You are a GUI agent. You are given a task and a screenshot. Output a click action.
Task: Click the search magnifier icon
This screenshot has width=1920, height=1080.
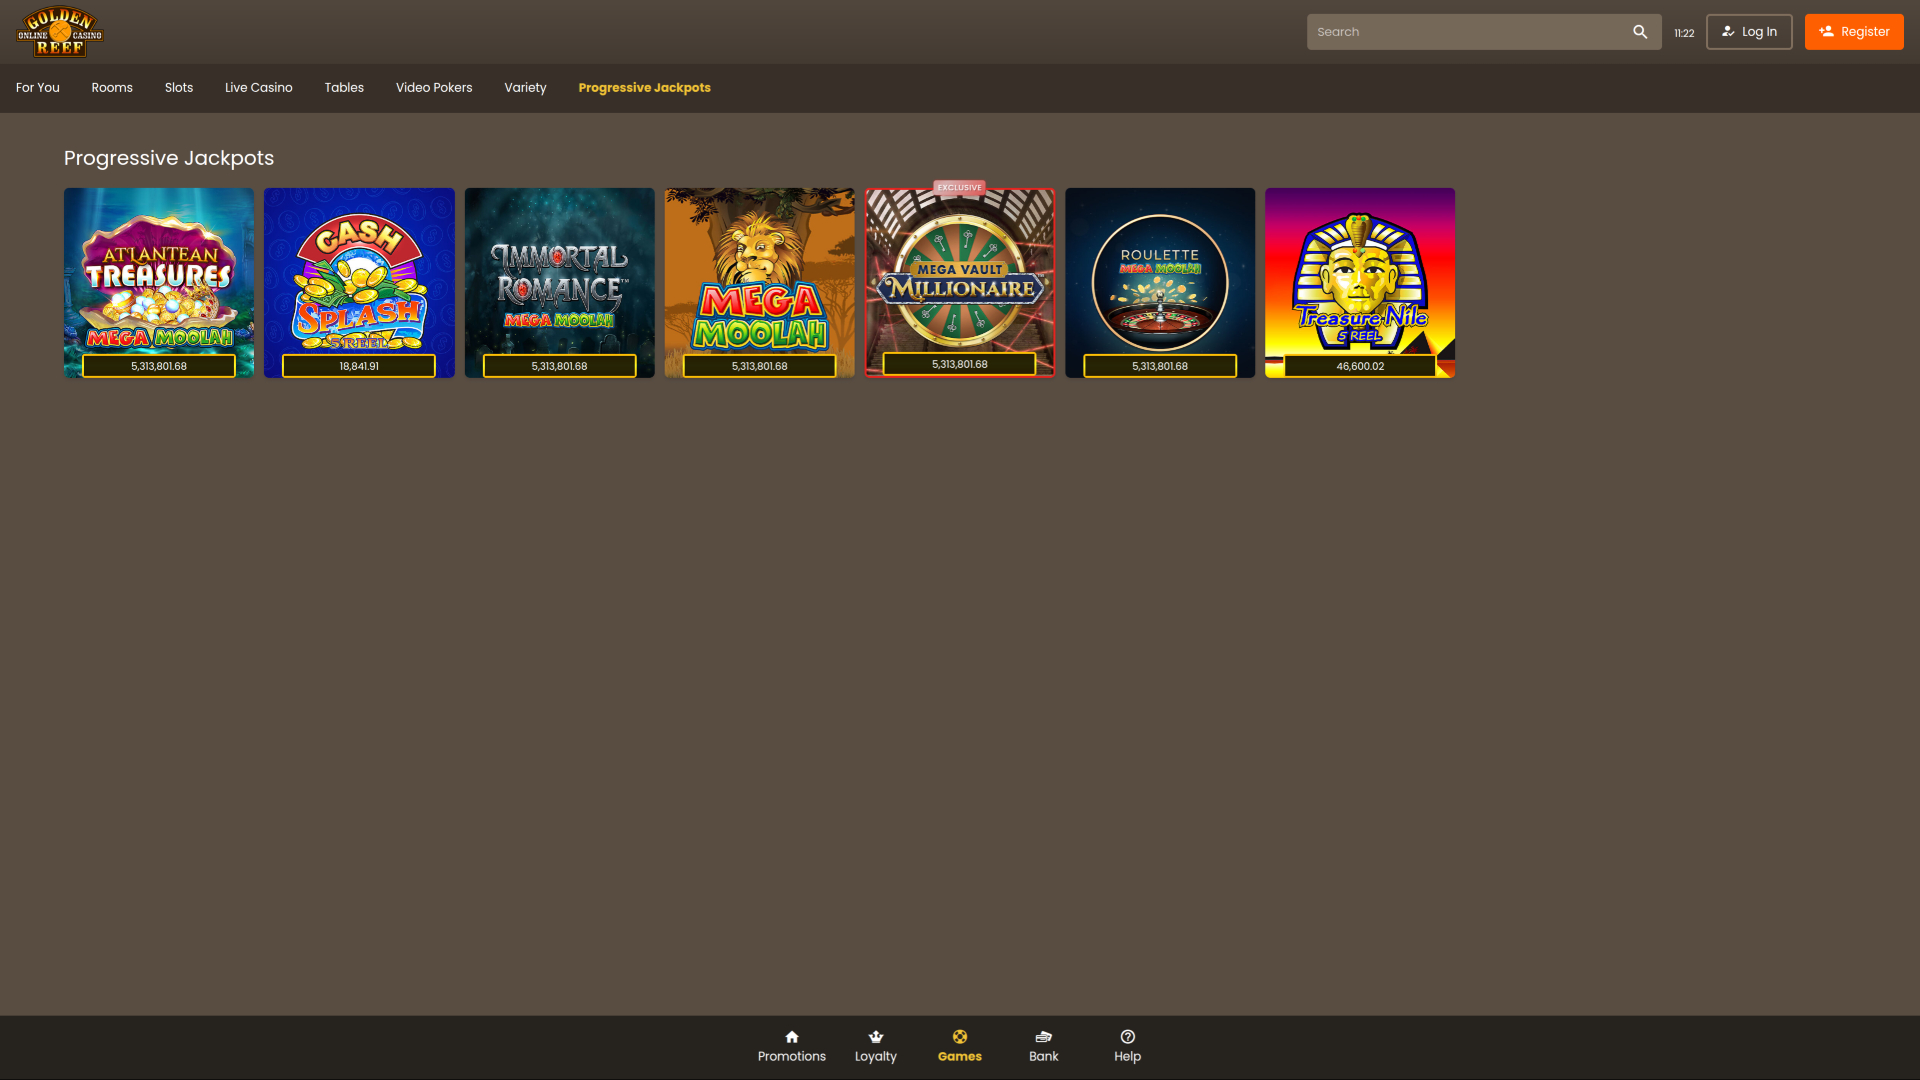click(x=1639, y=31)
